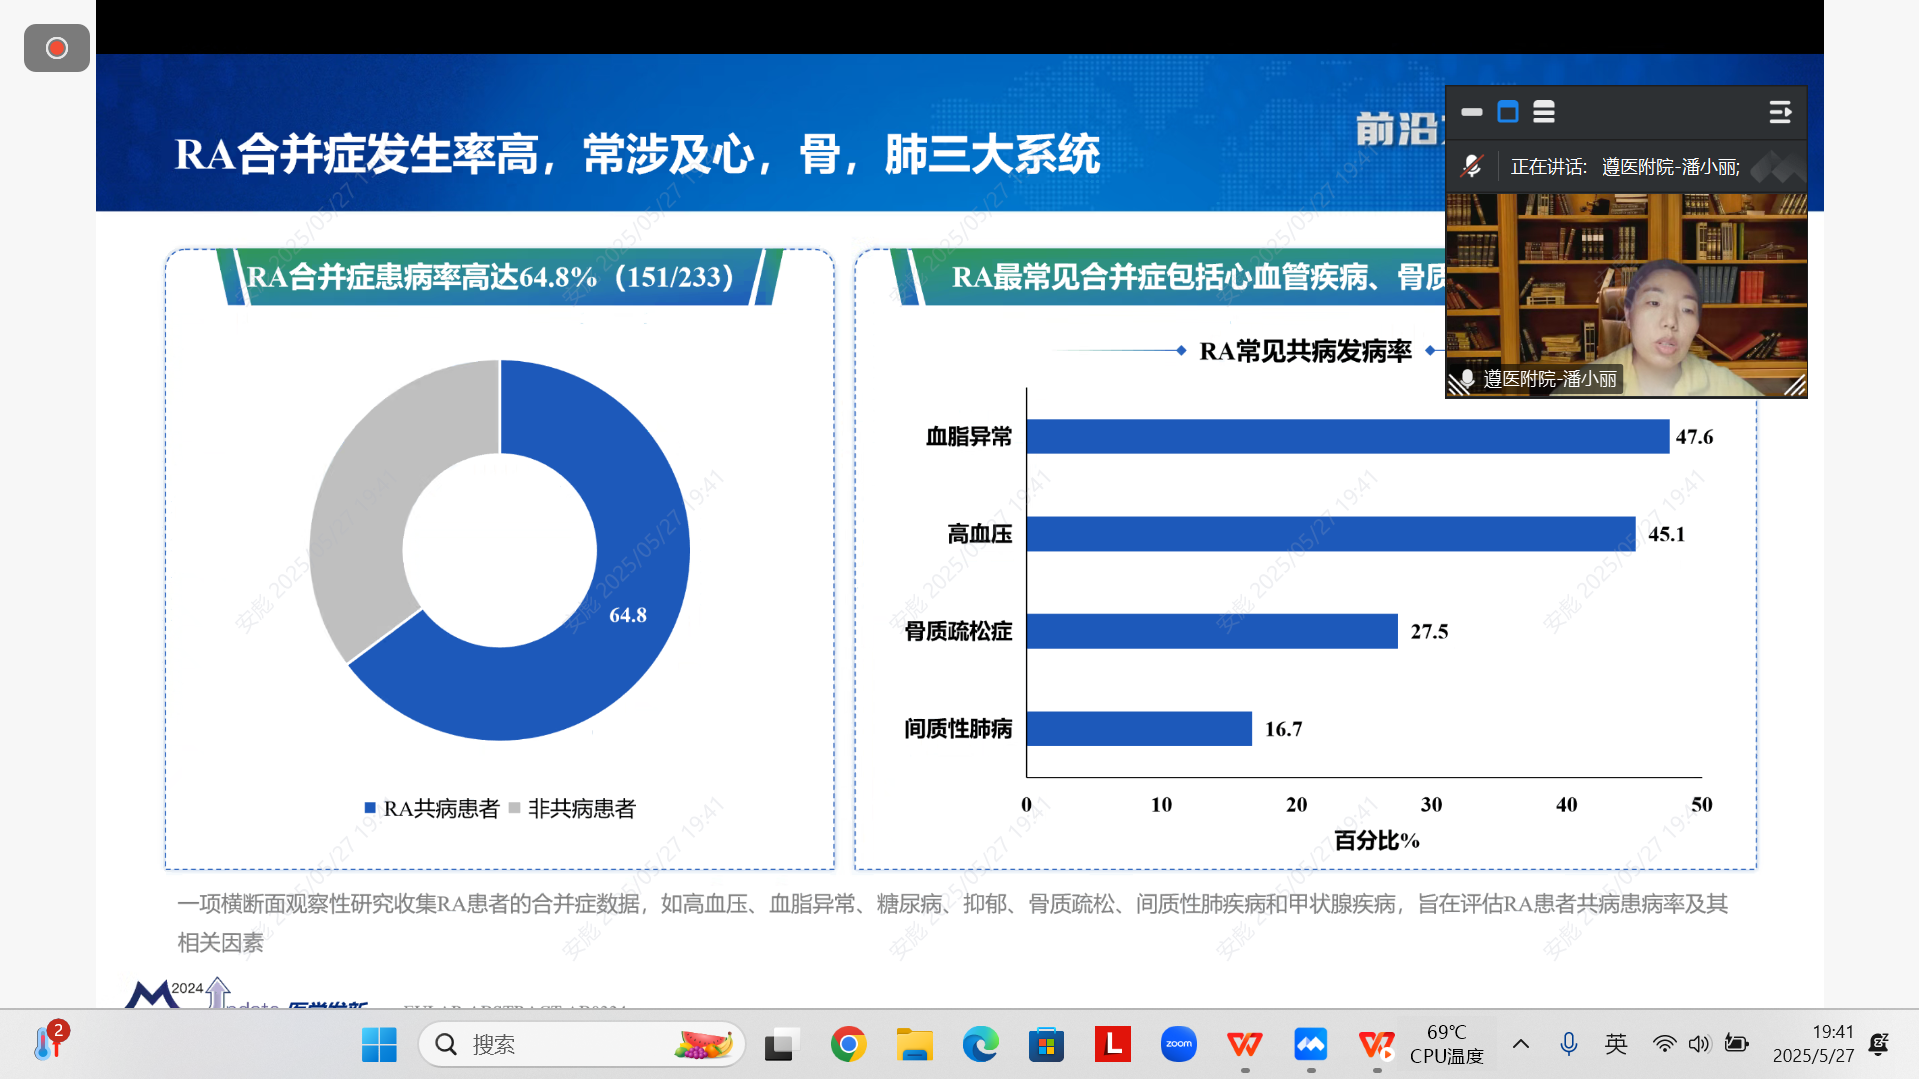
Task: Click the chart title RA常见共病发病率
Action: (1305, 351)
